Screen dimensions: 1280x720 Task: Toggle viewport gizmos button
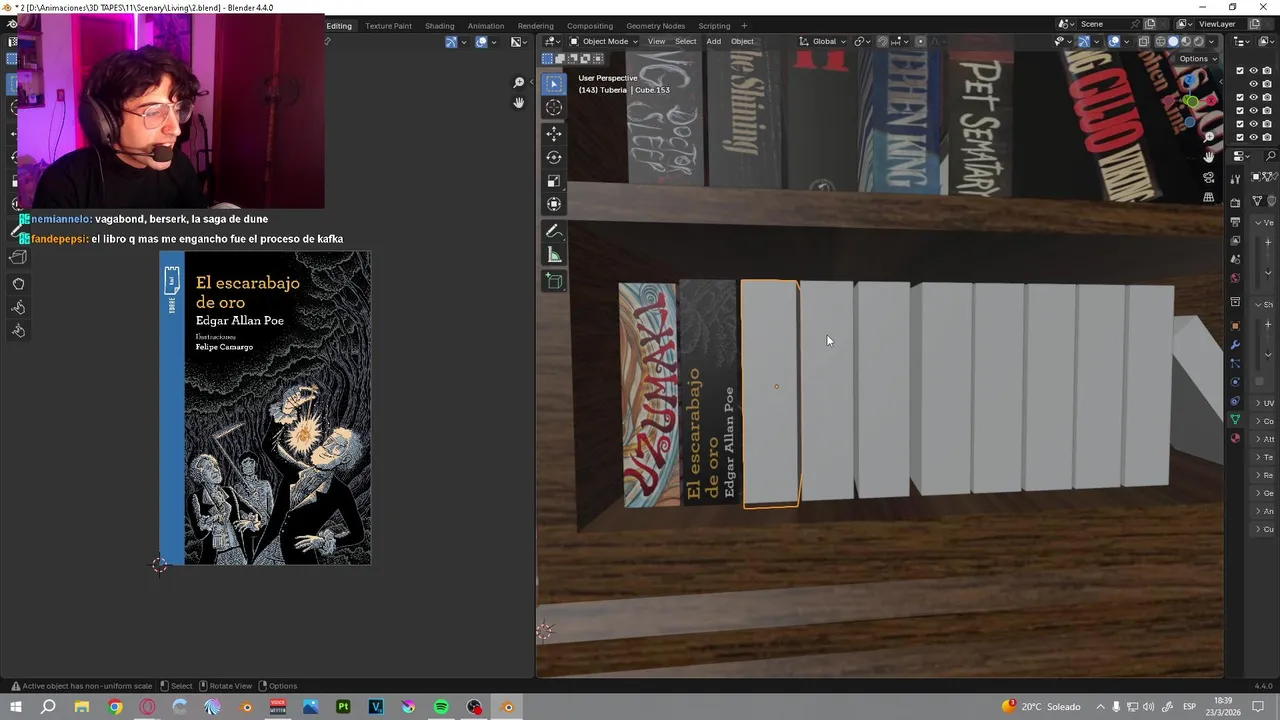point(1084,41)
